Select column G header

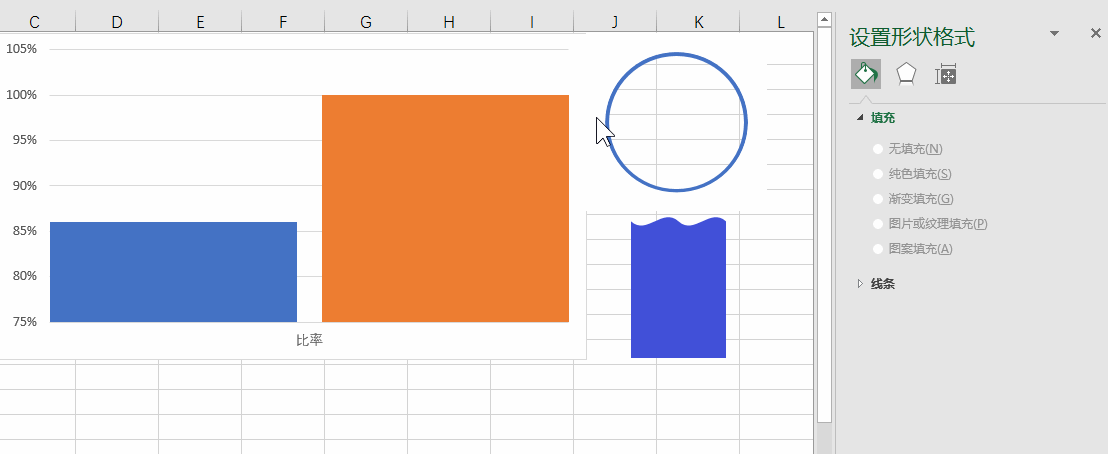pyautogui.click(x=366, y=23)
